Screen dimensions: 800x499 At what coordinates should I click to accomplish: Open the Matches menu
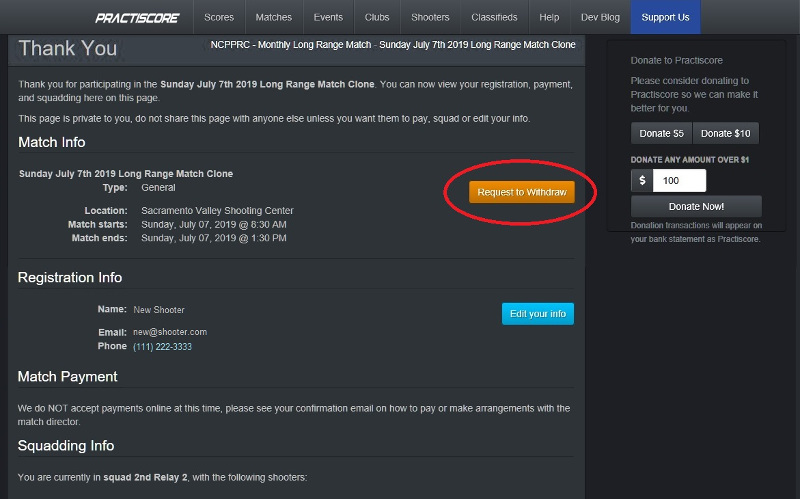pos(273,18)
